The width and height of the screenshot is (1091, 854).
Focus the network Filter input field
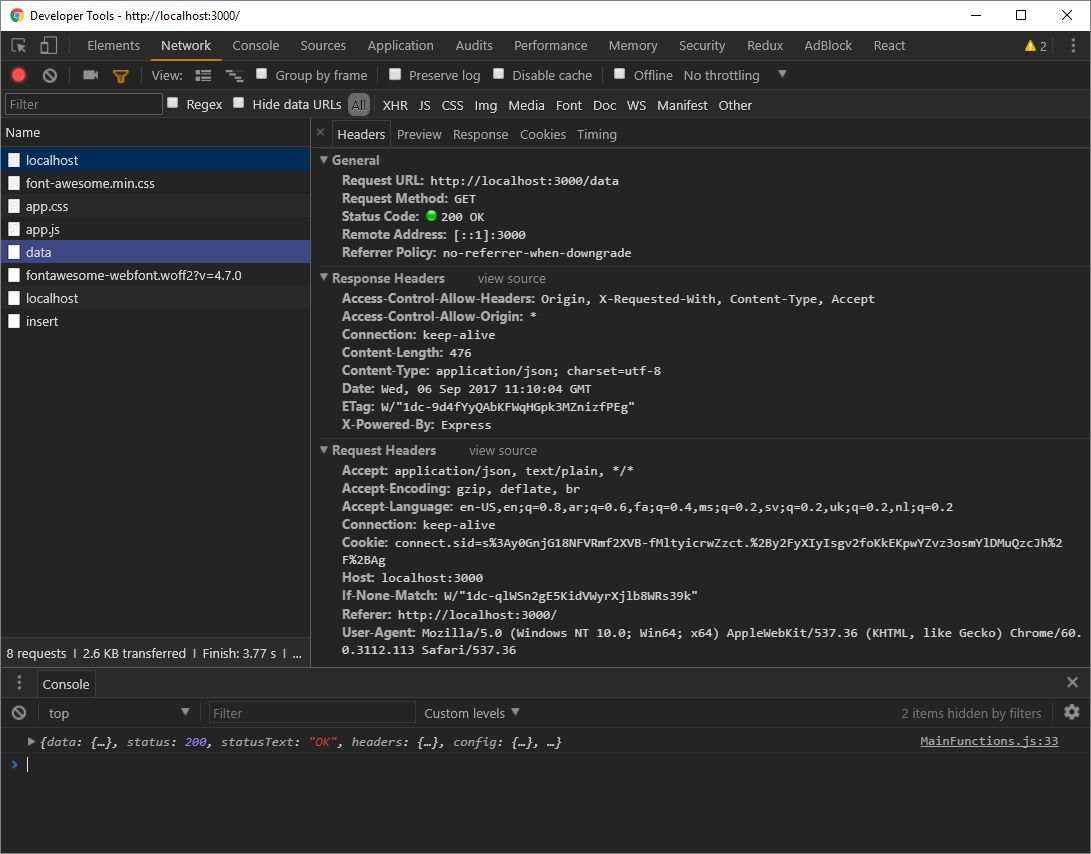coord(83,104)
